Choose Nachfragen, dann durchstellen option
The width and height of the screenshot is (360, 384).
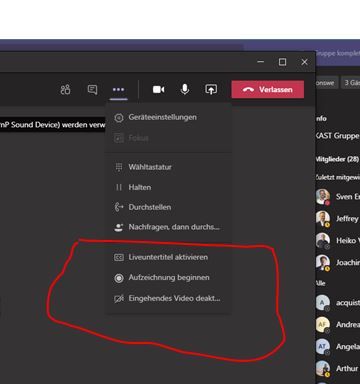[x=168, y=227]
